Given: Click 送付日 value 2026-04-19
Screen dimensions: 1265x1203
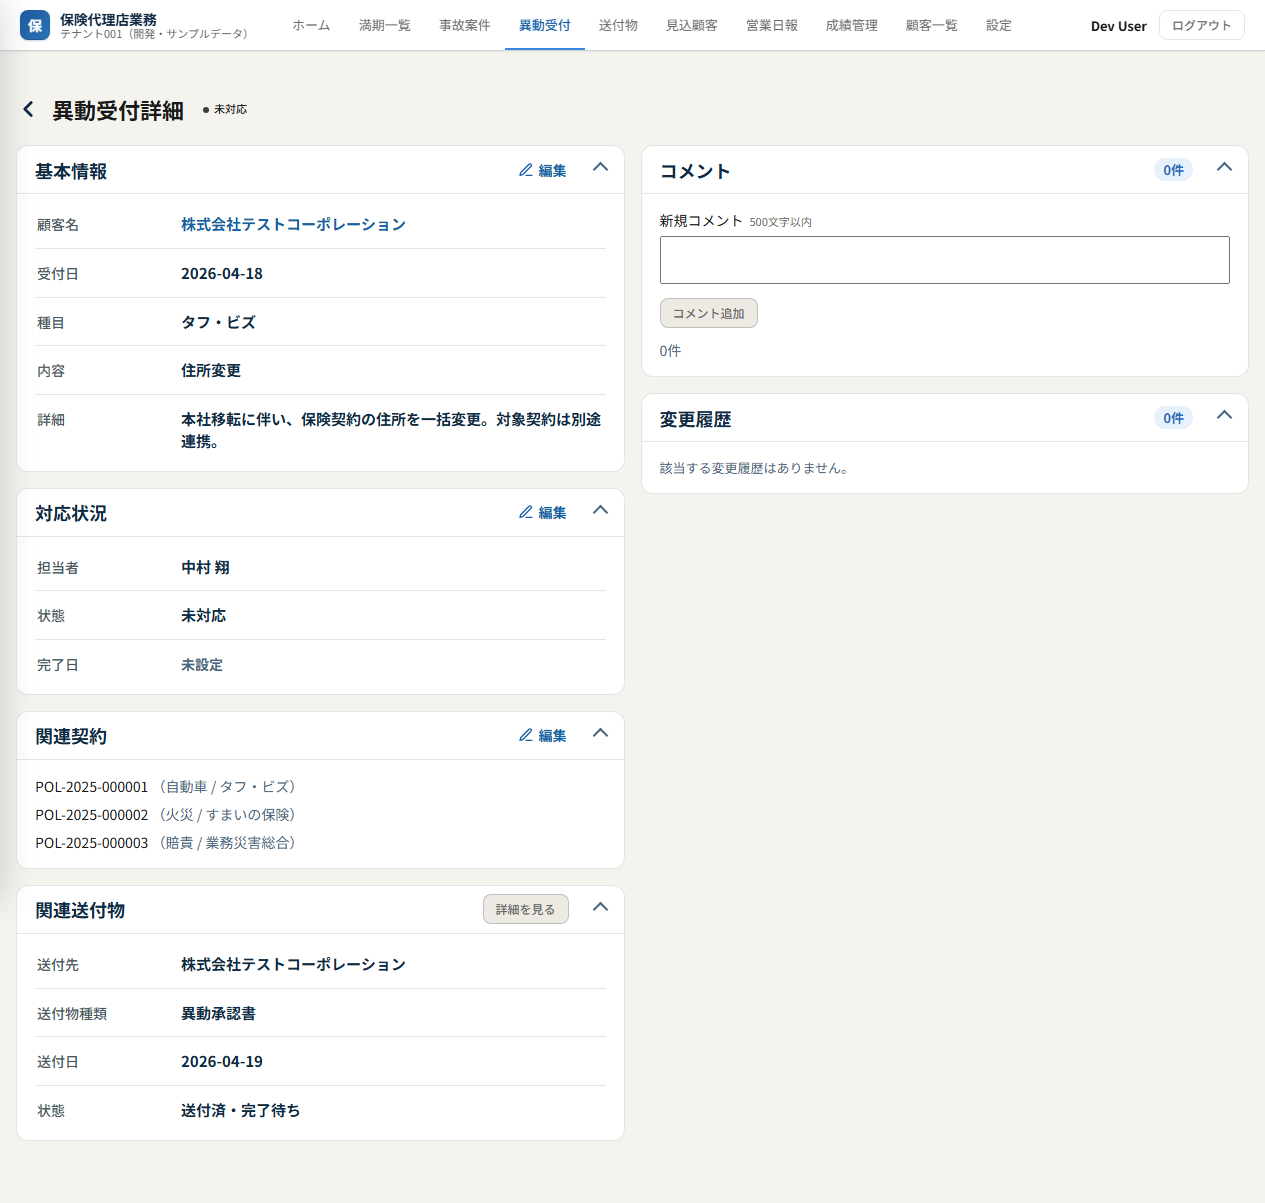Looking at the screenshot, I should (x=222, y=1061).
